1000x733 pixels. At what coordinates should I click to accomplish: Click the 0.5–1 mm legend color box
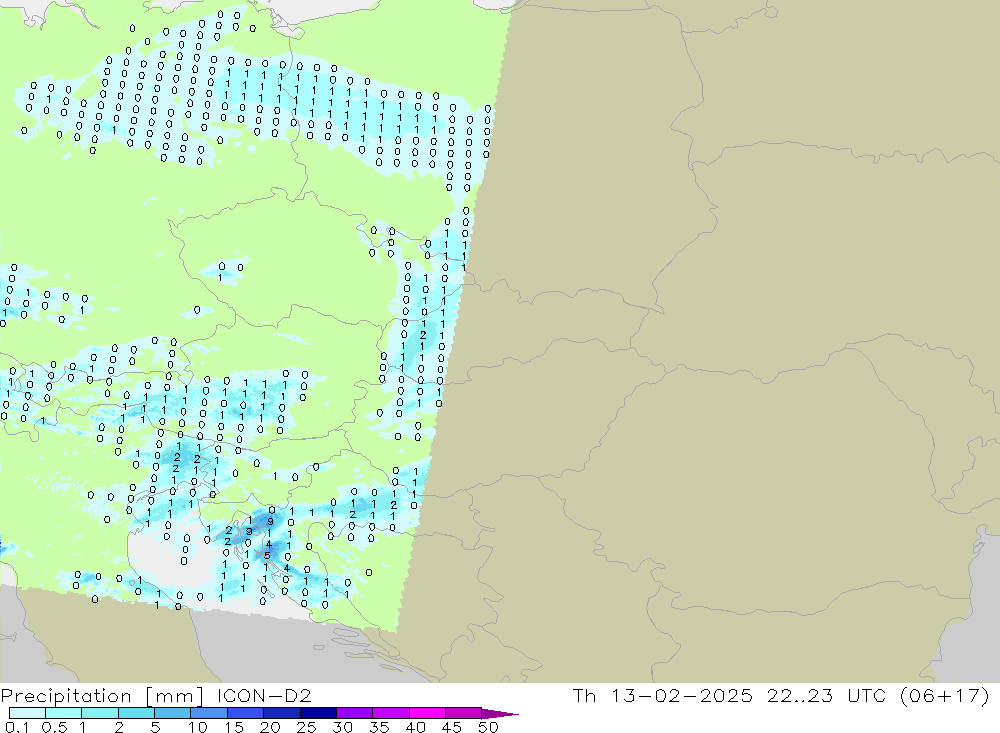(64, 713)
